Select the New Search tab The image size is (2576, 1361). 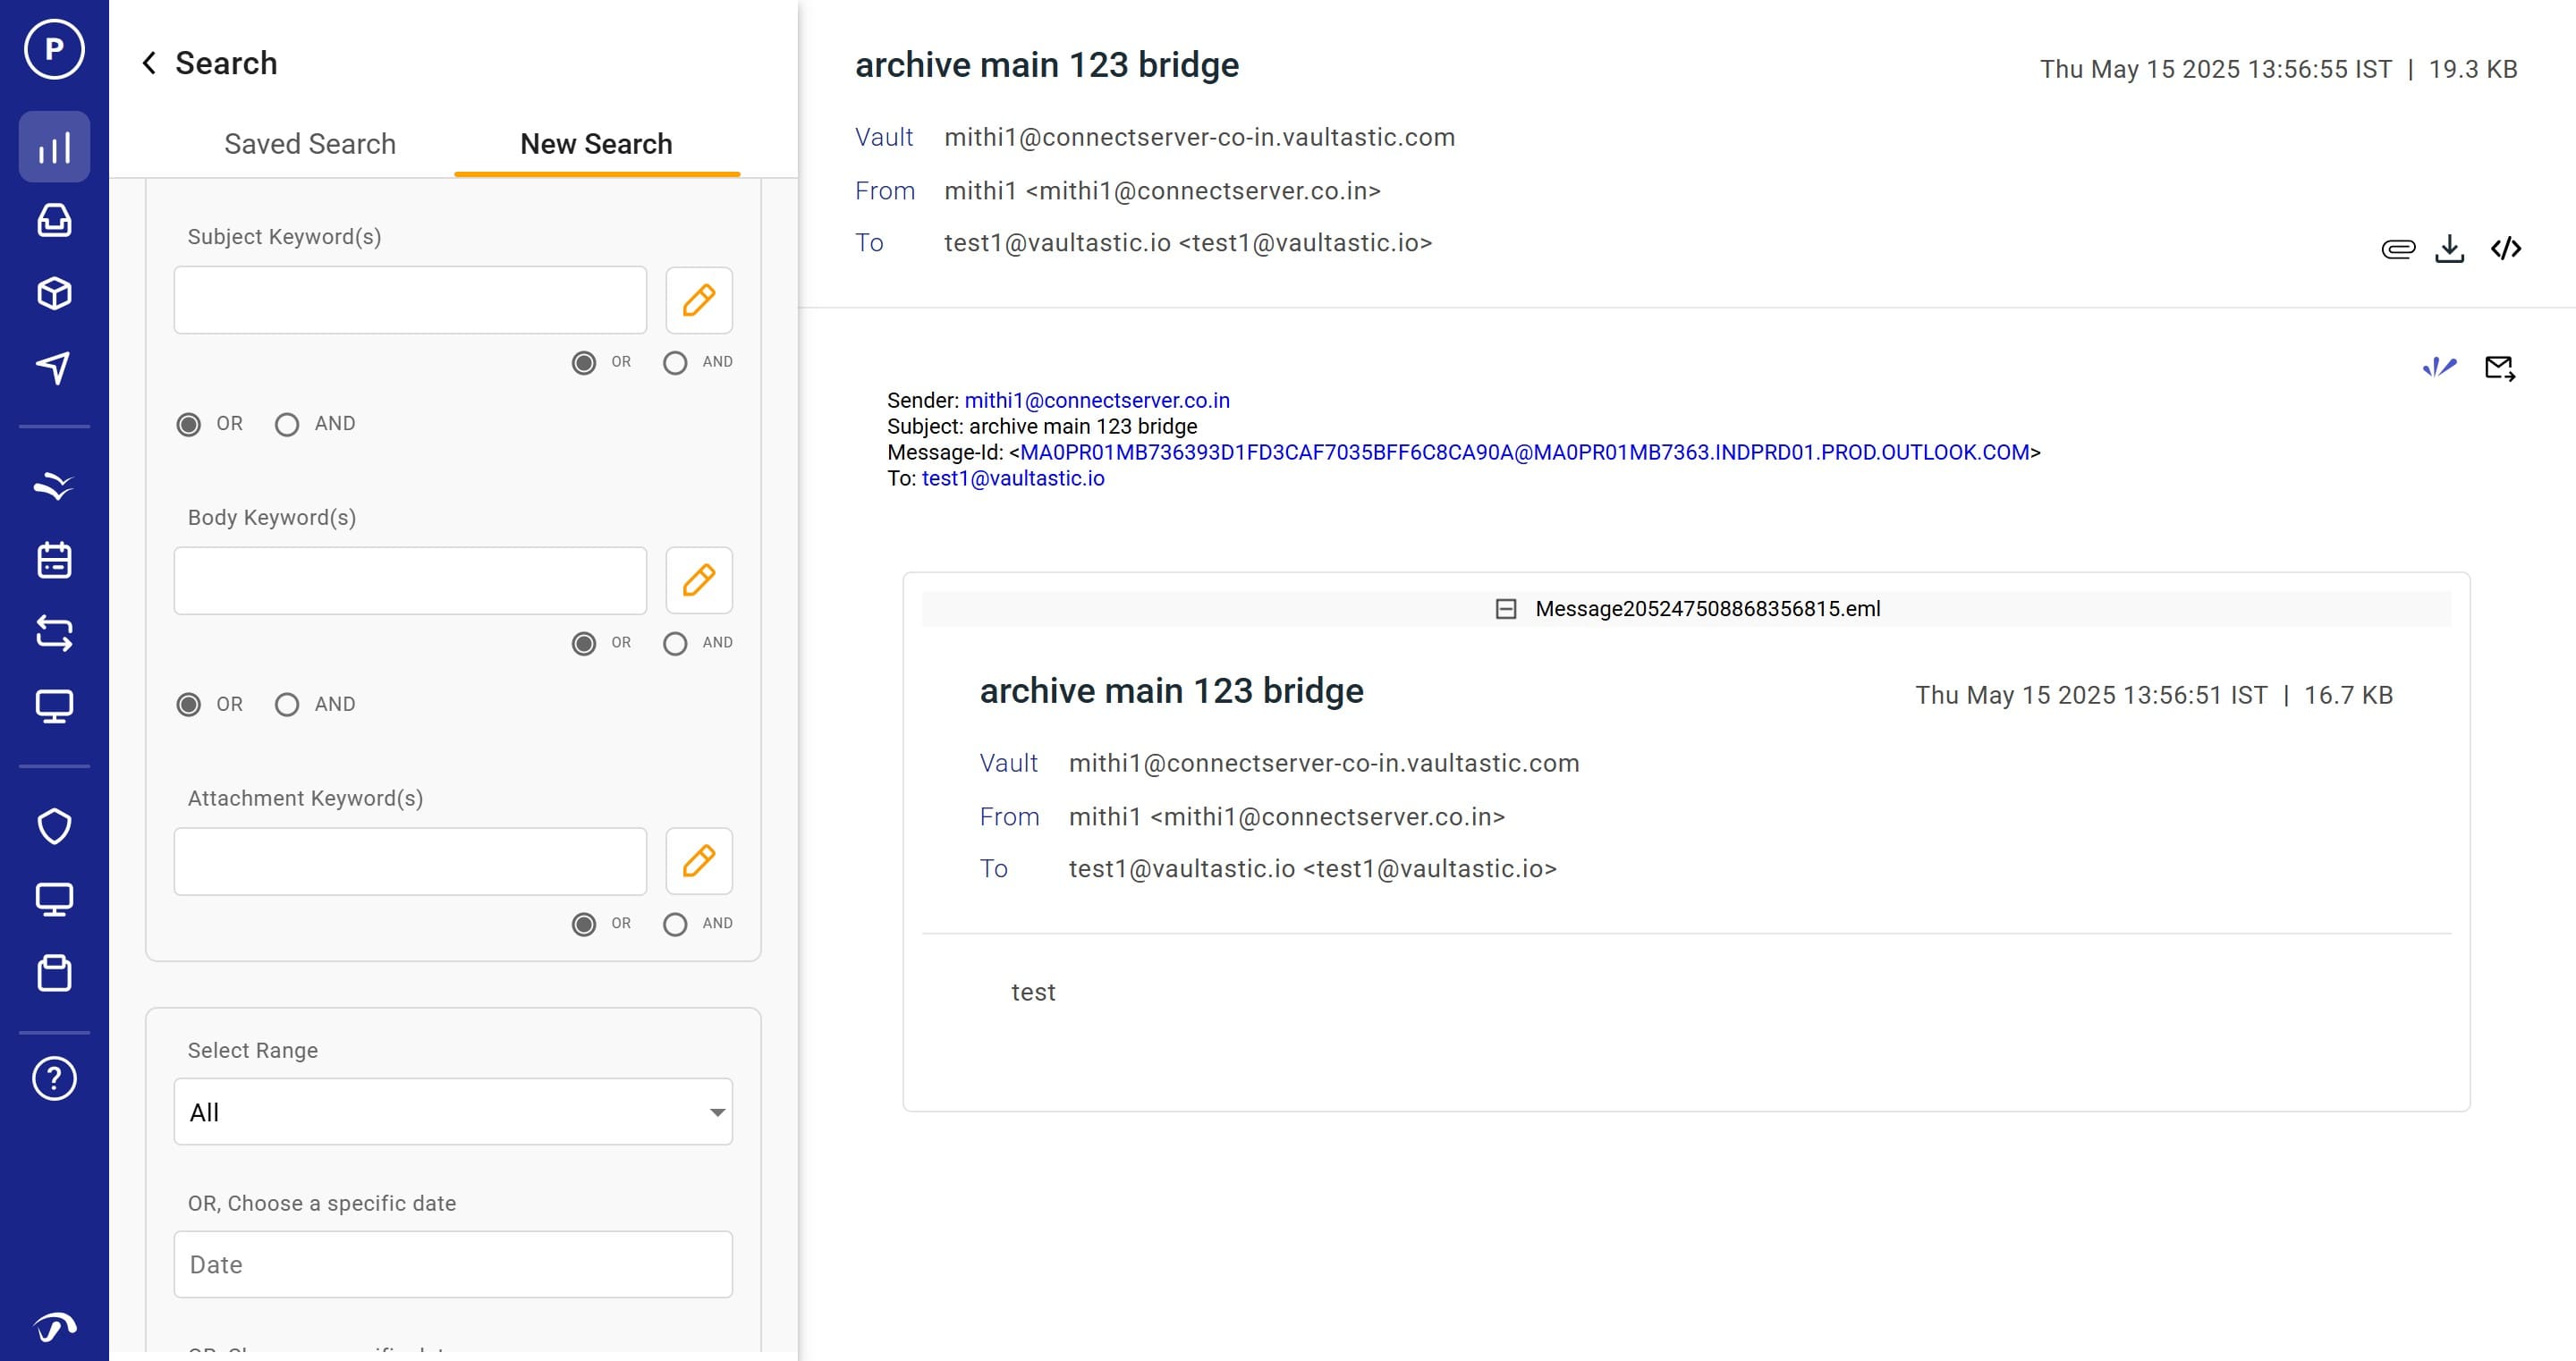pyautogui.click(x=596, y=144)
